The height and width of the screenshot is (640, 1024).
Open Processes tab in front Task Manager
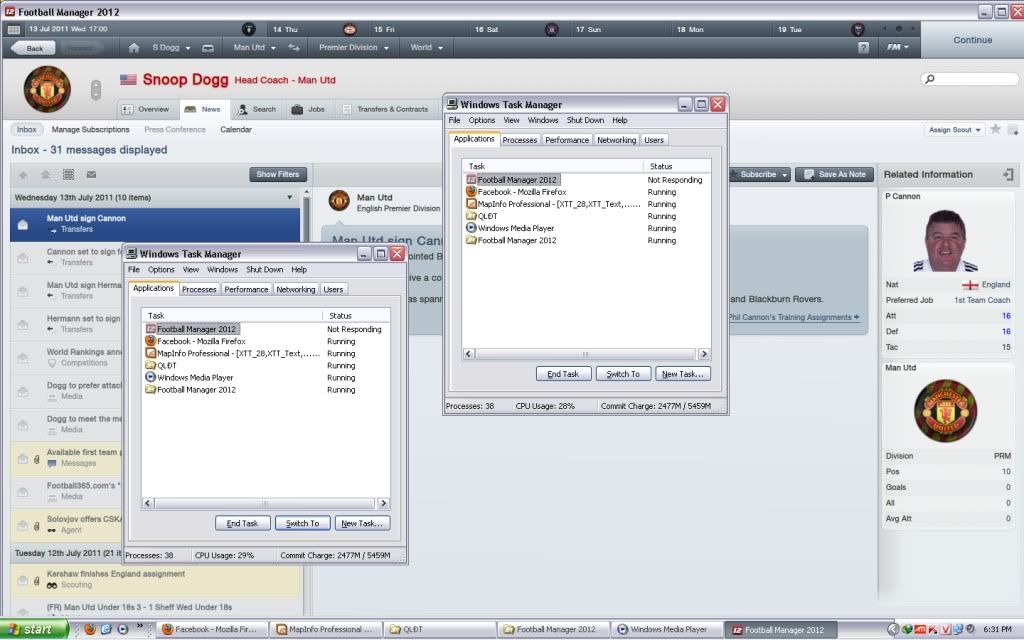[199, 289]
